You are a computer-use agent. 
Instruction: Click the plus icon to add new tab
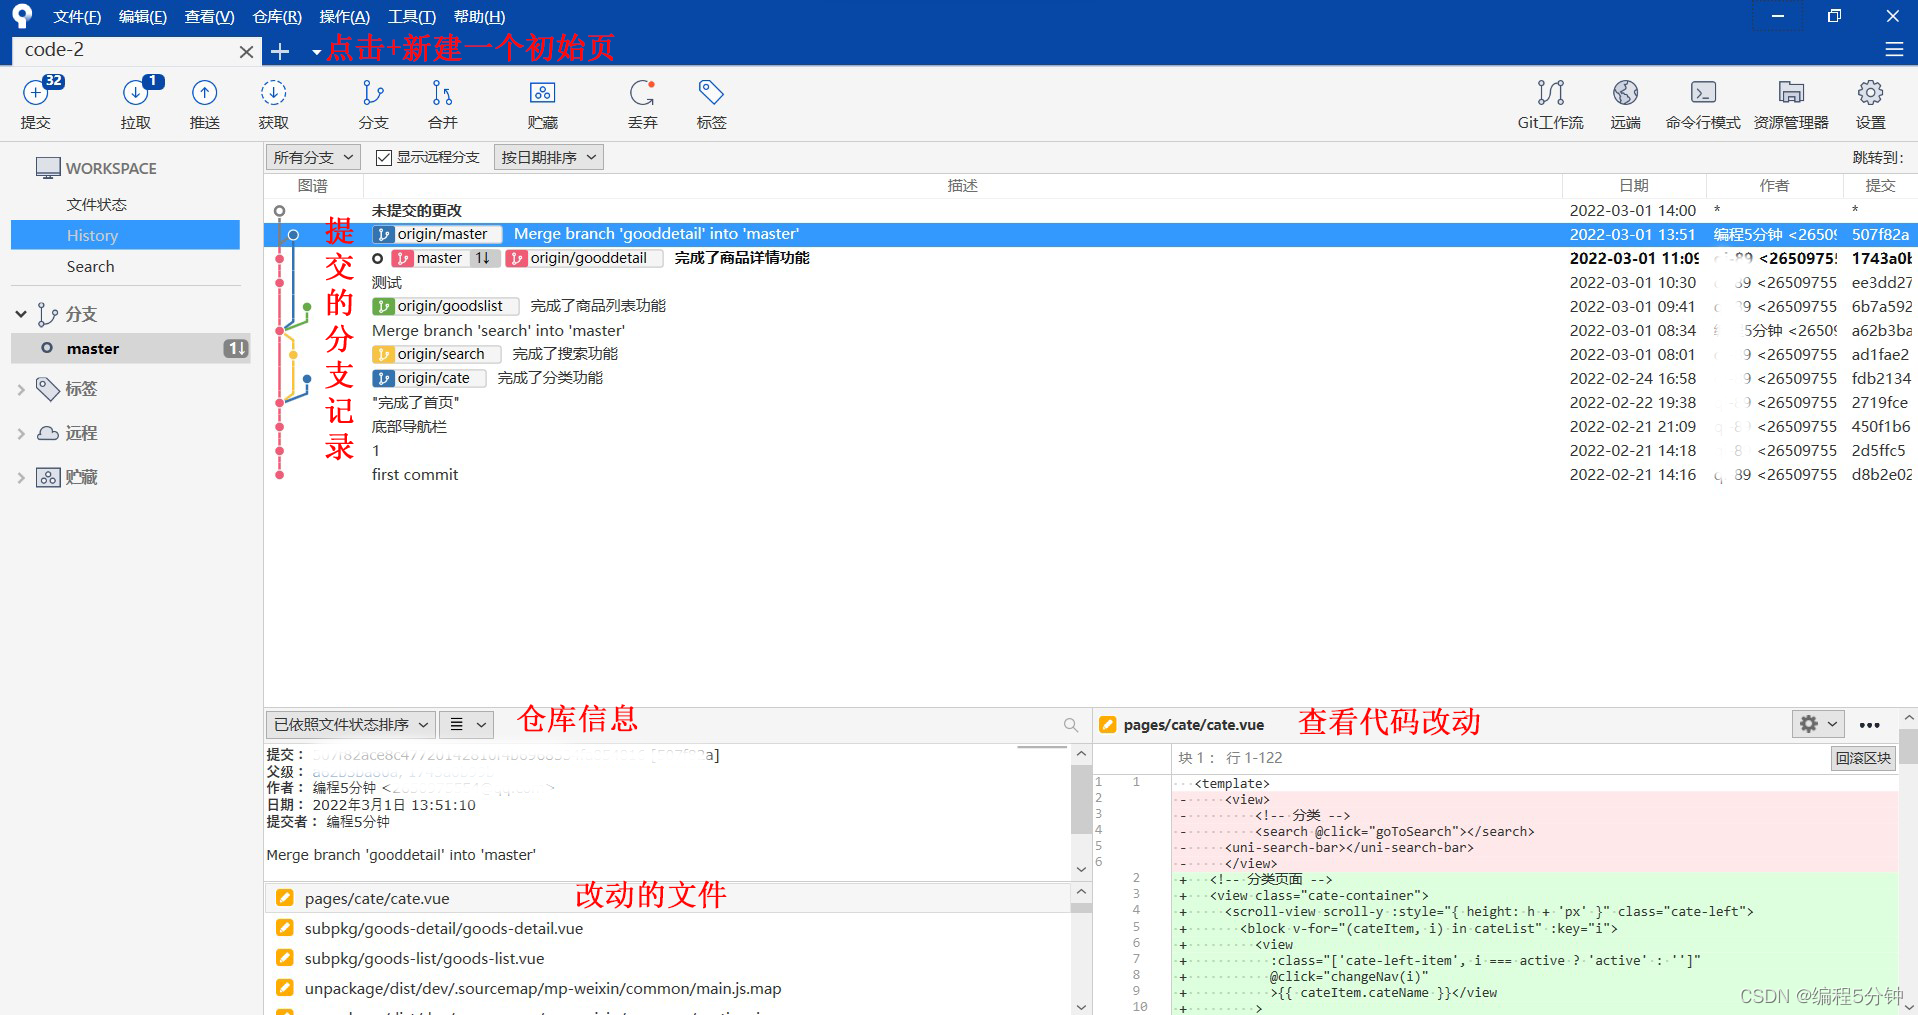[280, 51]
